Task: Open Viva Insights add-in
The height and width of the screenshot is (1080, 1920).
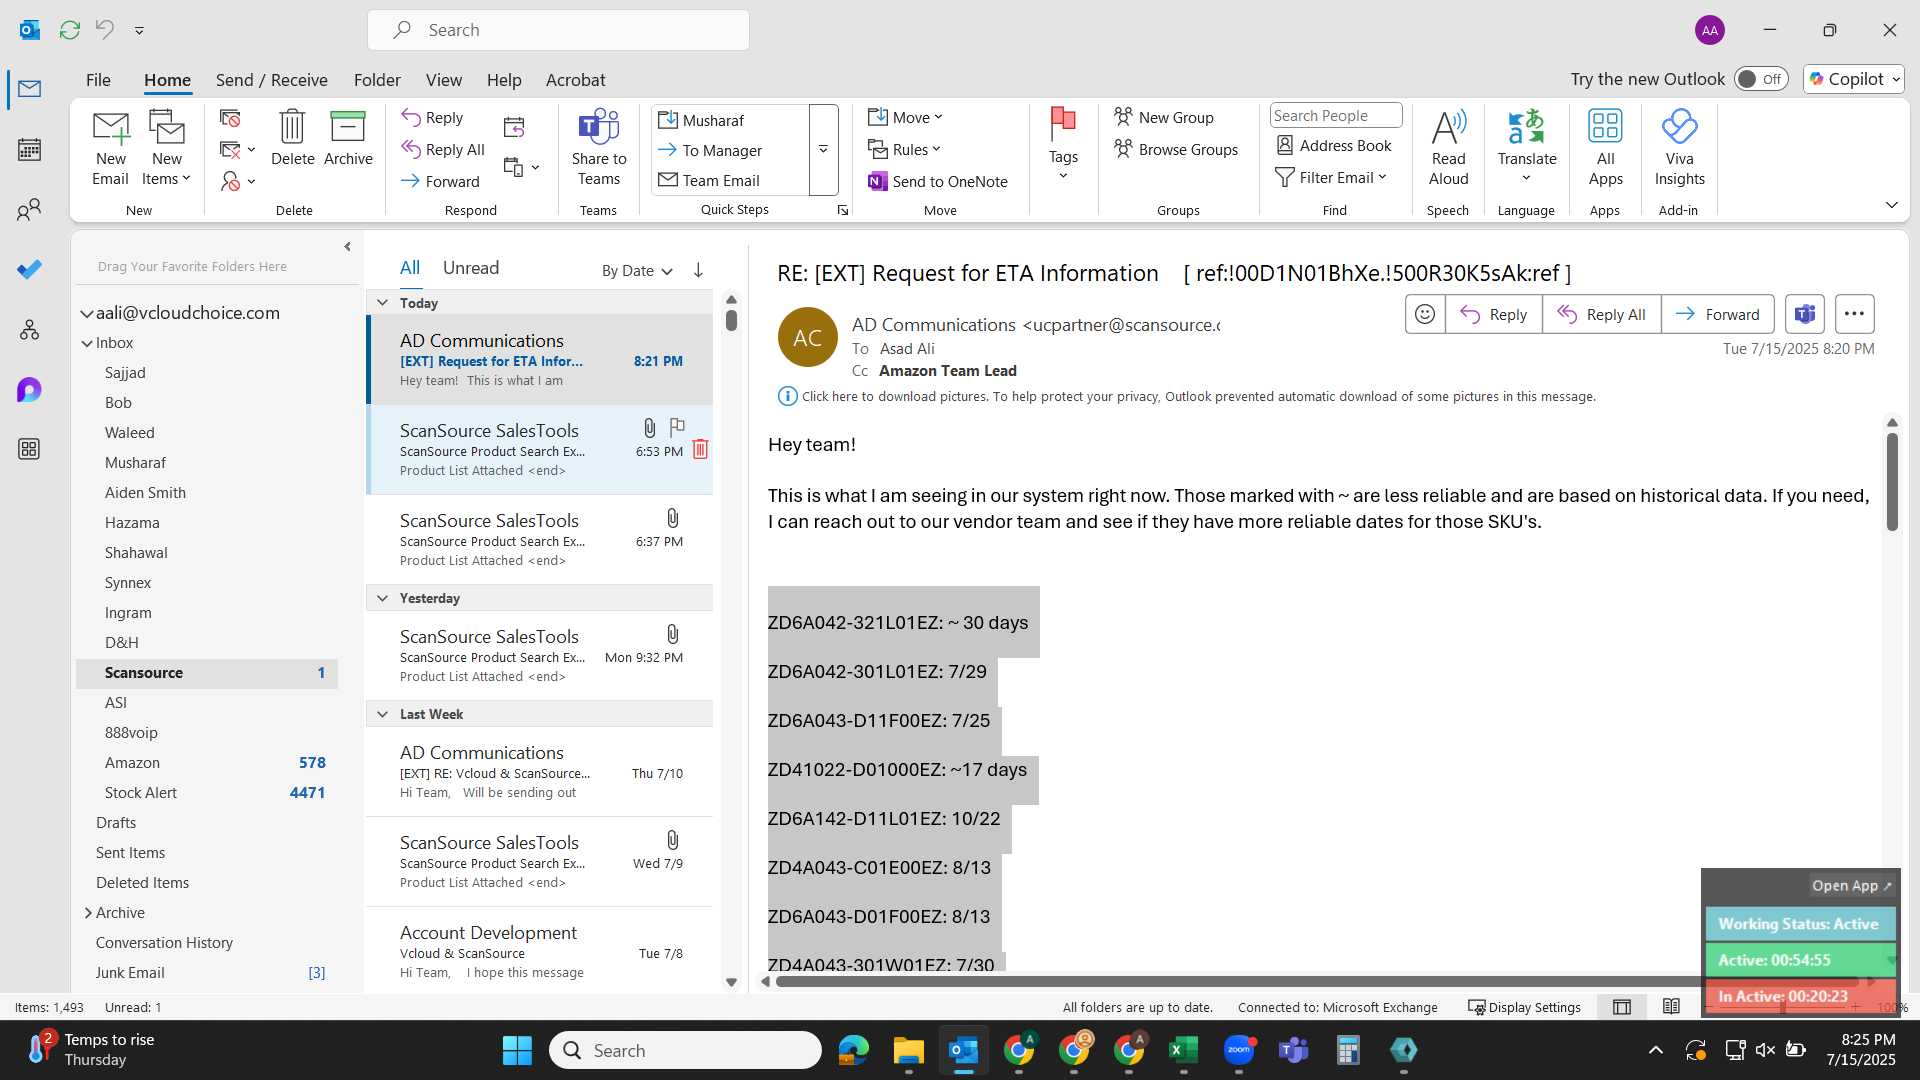Action: 1679,148
